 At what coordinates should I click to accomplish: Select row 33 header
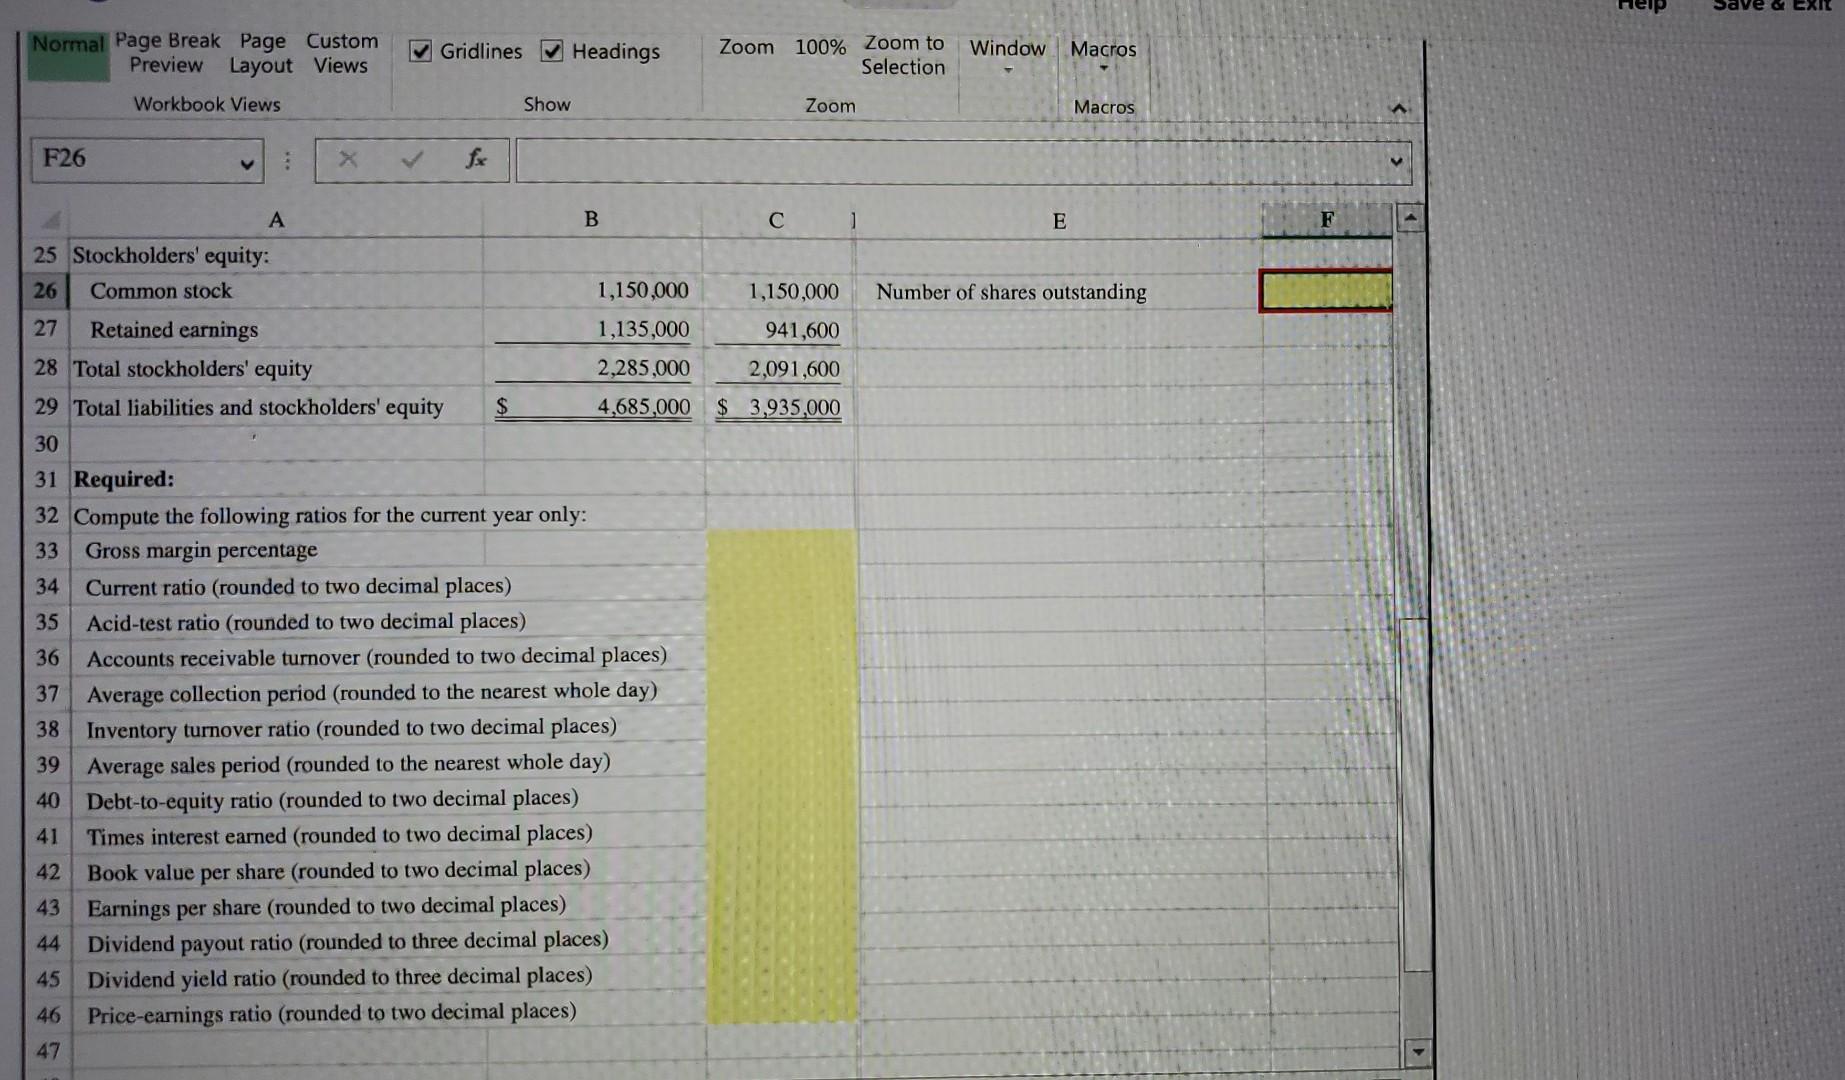pos(47,551)
